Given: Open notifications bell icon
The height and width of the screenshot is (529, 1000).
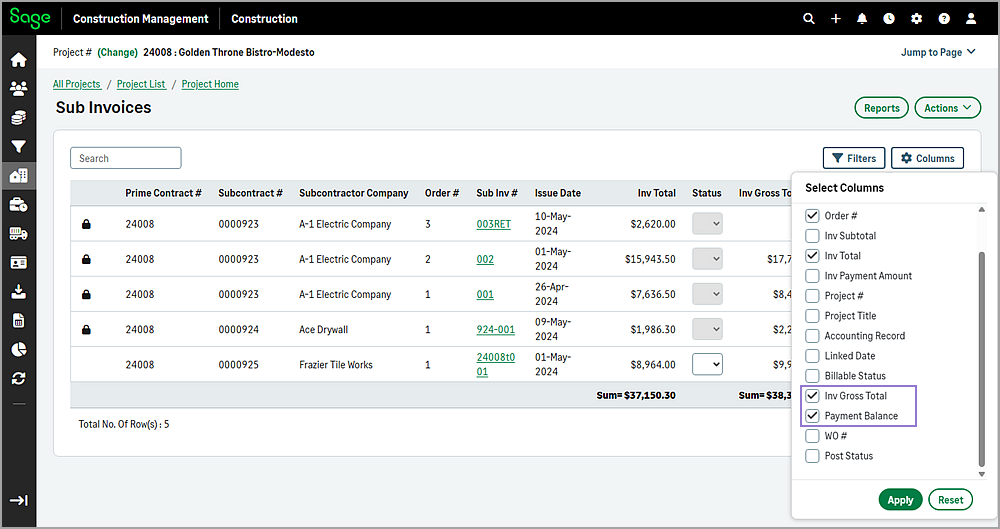Looking at the screenshot, I should click(862, 19).
